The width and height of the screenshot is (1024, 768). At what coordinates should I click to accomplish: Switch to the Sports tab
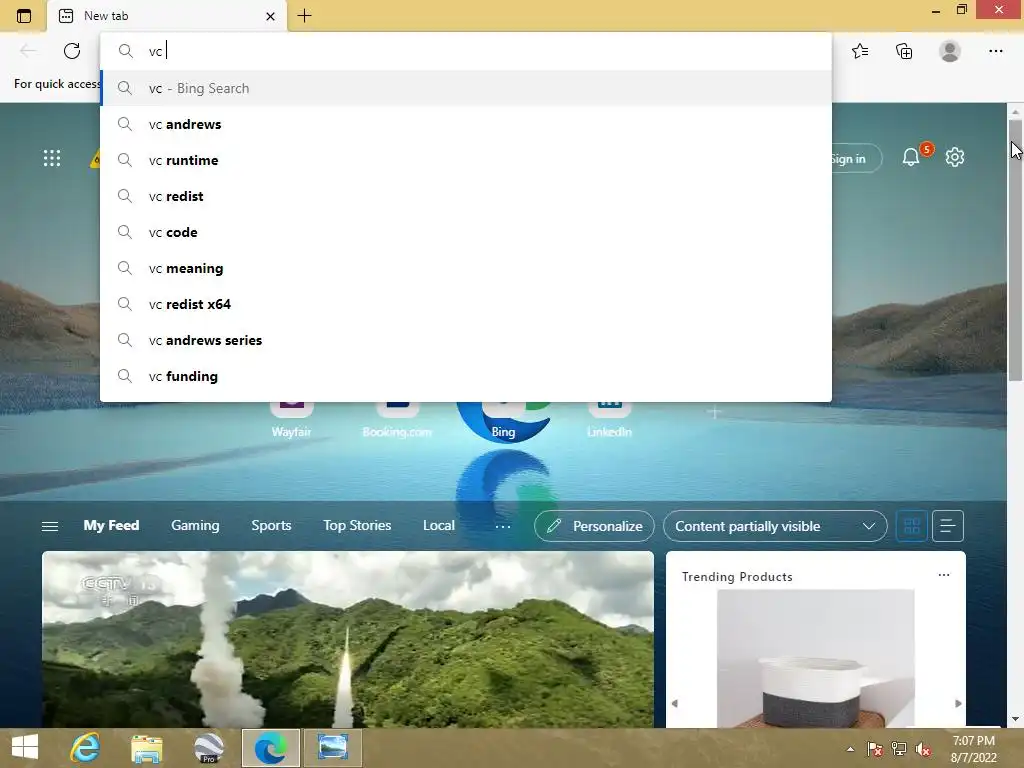(271, 526)
